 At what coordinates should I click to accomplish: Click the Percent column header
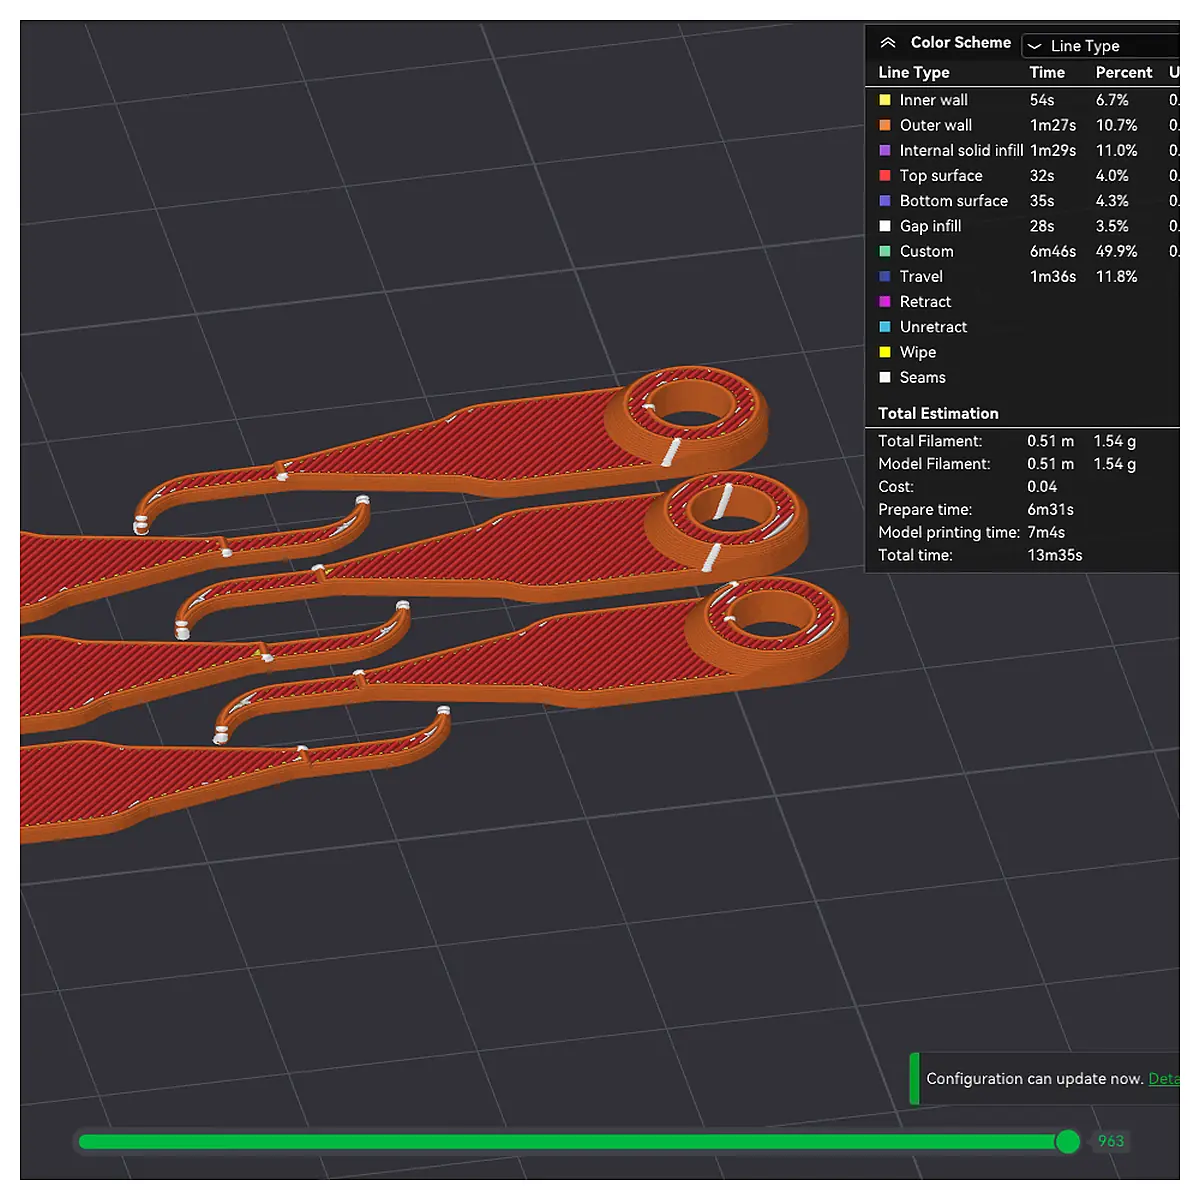[1124, 72]
